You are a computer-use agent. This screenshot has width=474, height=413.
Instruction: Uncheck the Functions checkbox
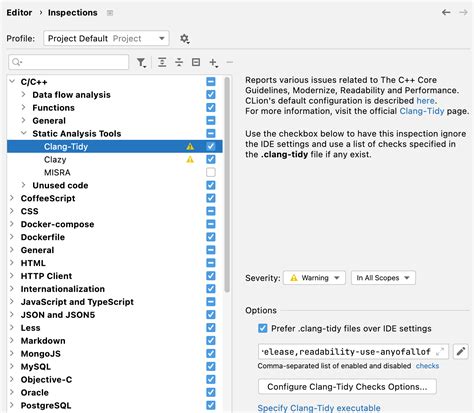pyautogui.click(x=211, y=107)
